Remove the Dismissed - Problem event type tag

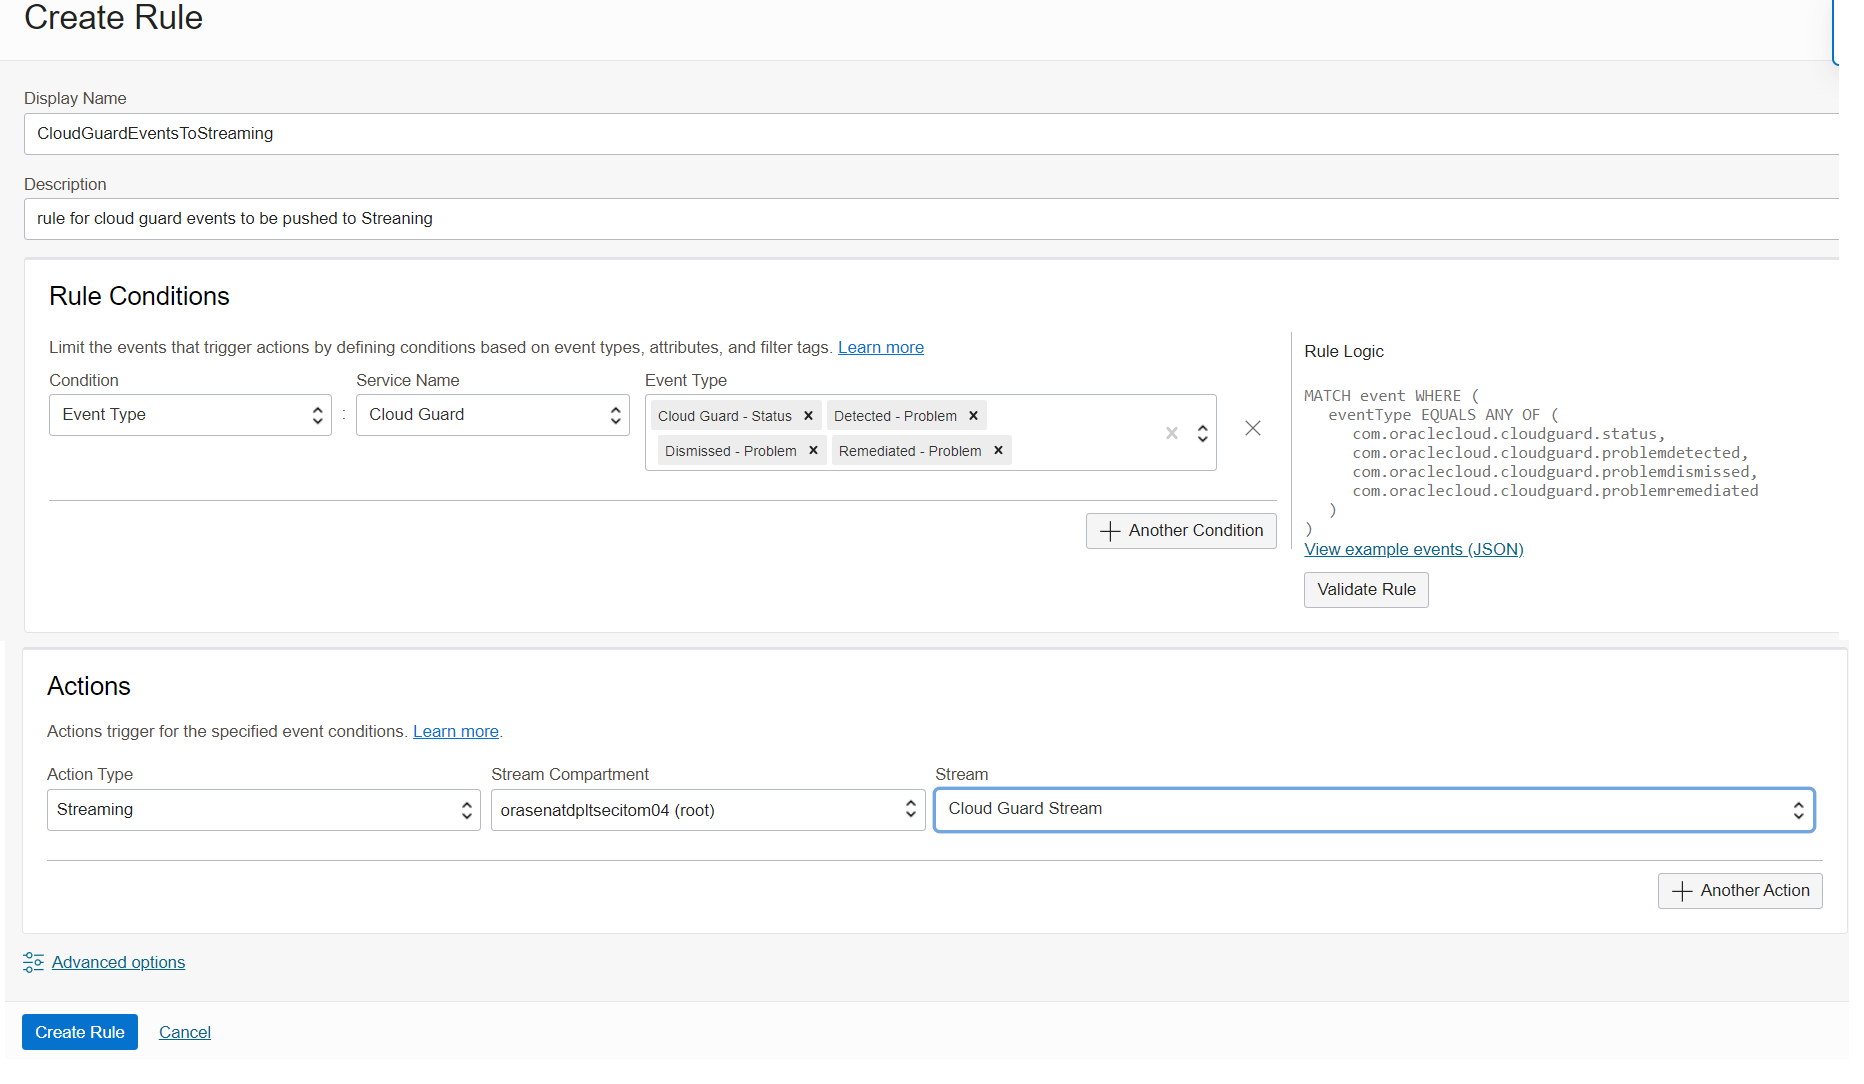point(814,450)
